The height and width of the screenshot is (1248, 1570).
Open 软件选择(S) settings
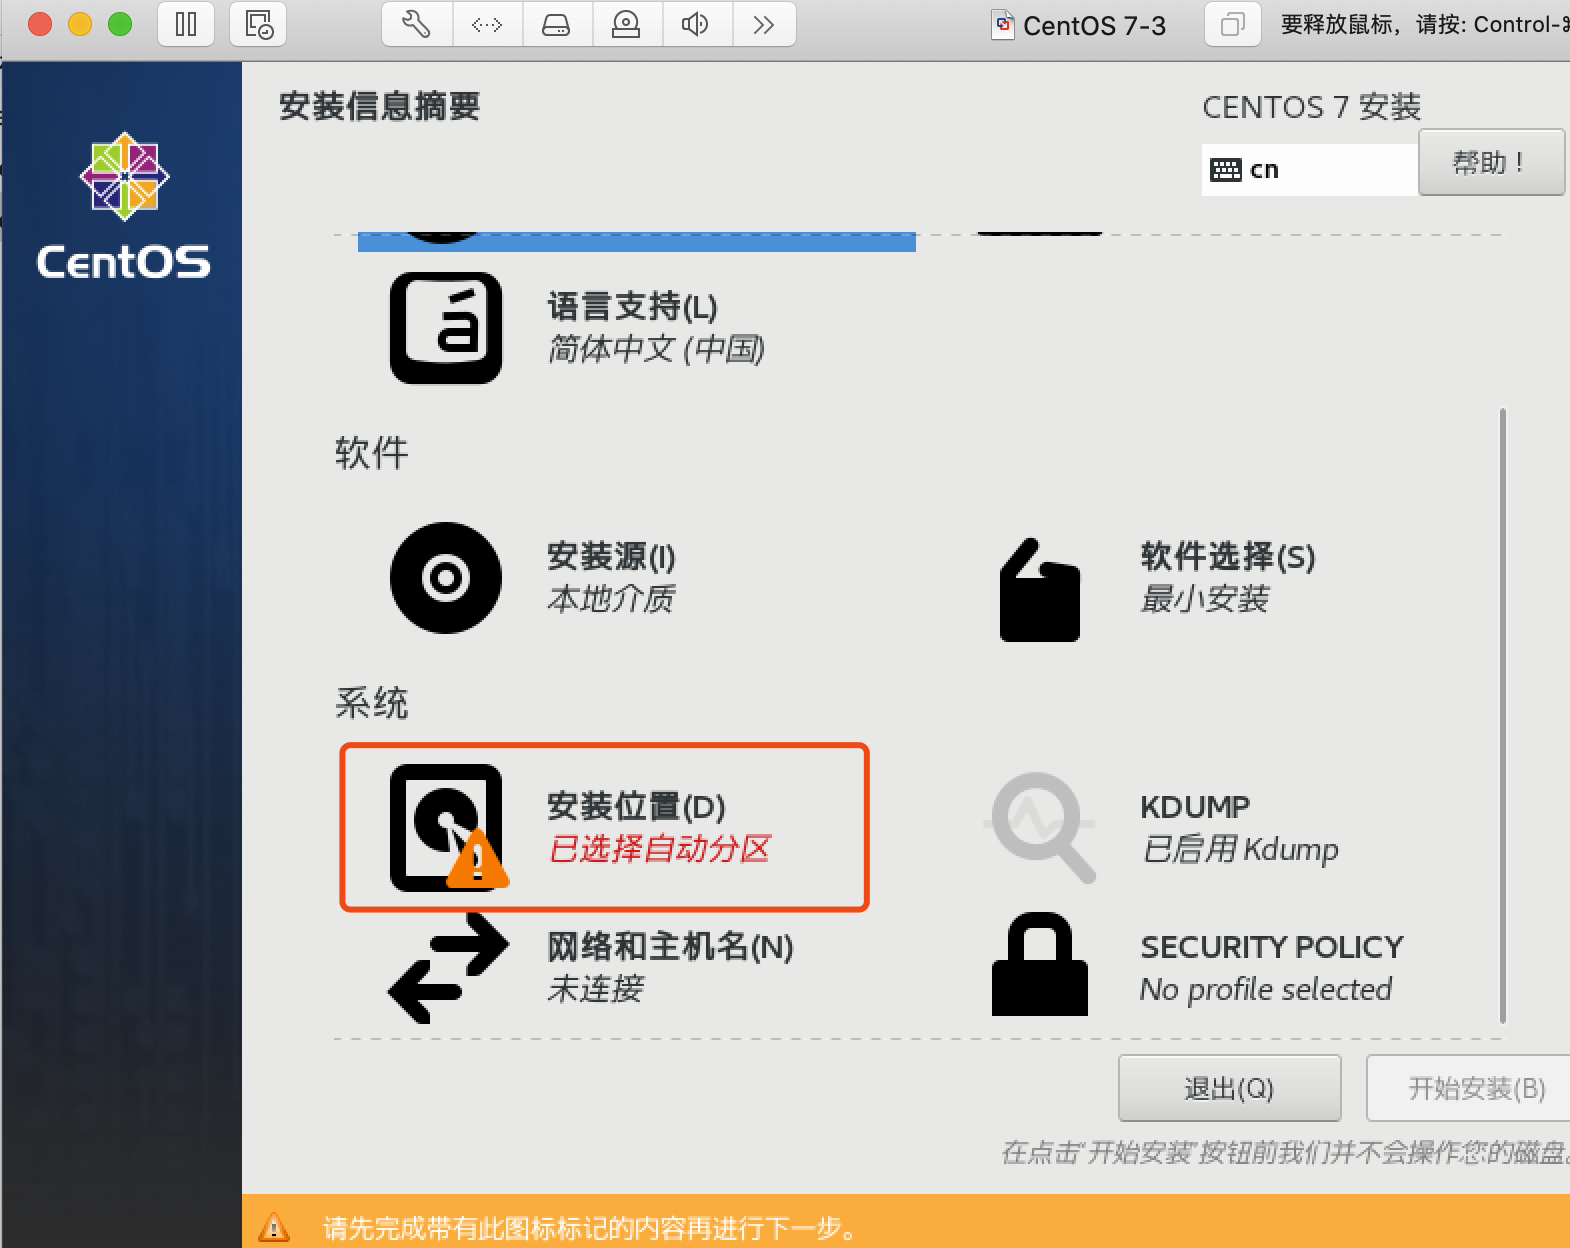[1228, 556]
